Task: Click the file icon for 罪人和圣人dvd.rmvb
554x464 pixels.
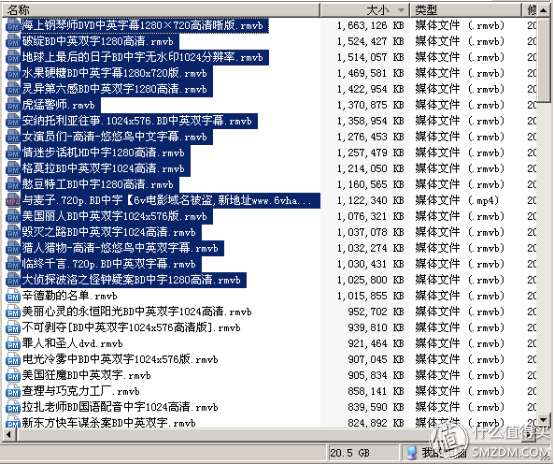Action: (x=13, y=344)
